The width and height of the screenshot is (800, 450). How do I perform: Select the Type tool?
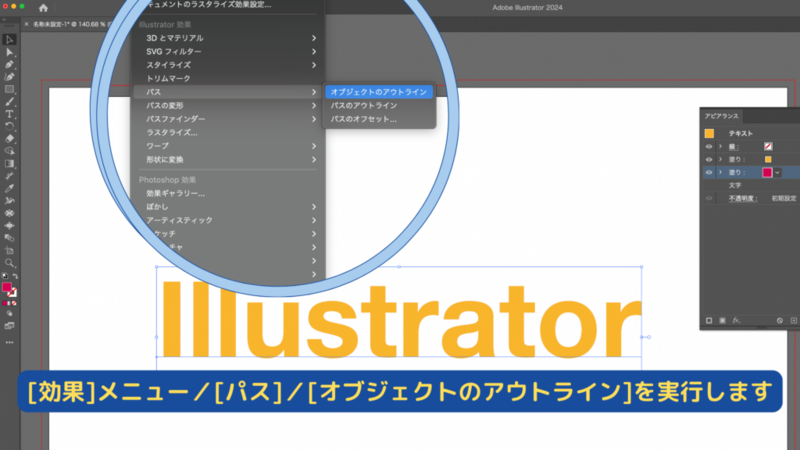(x=9, y=114)
